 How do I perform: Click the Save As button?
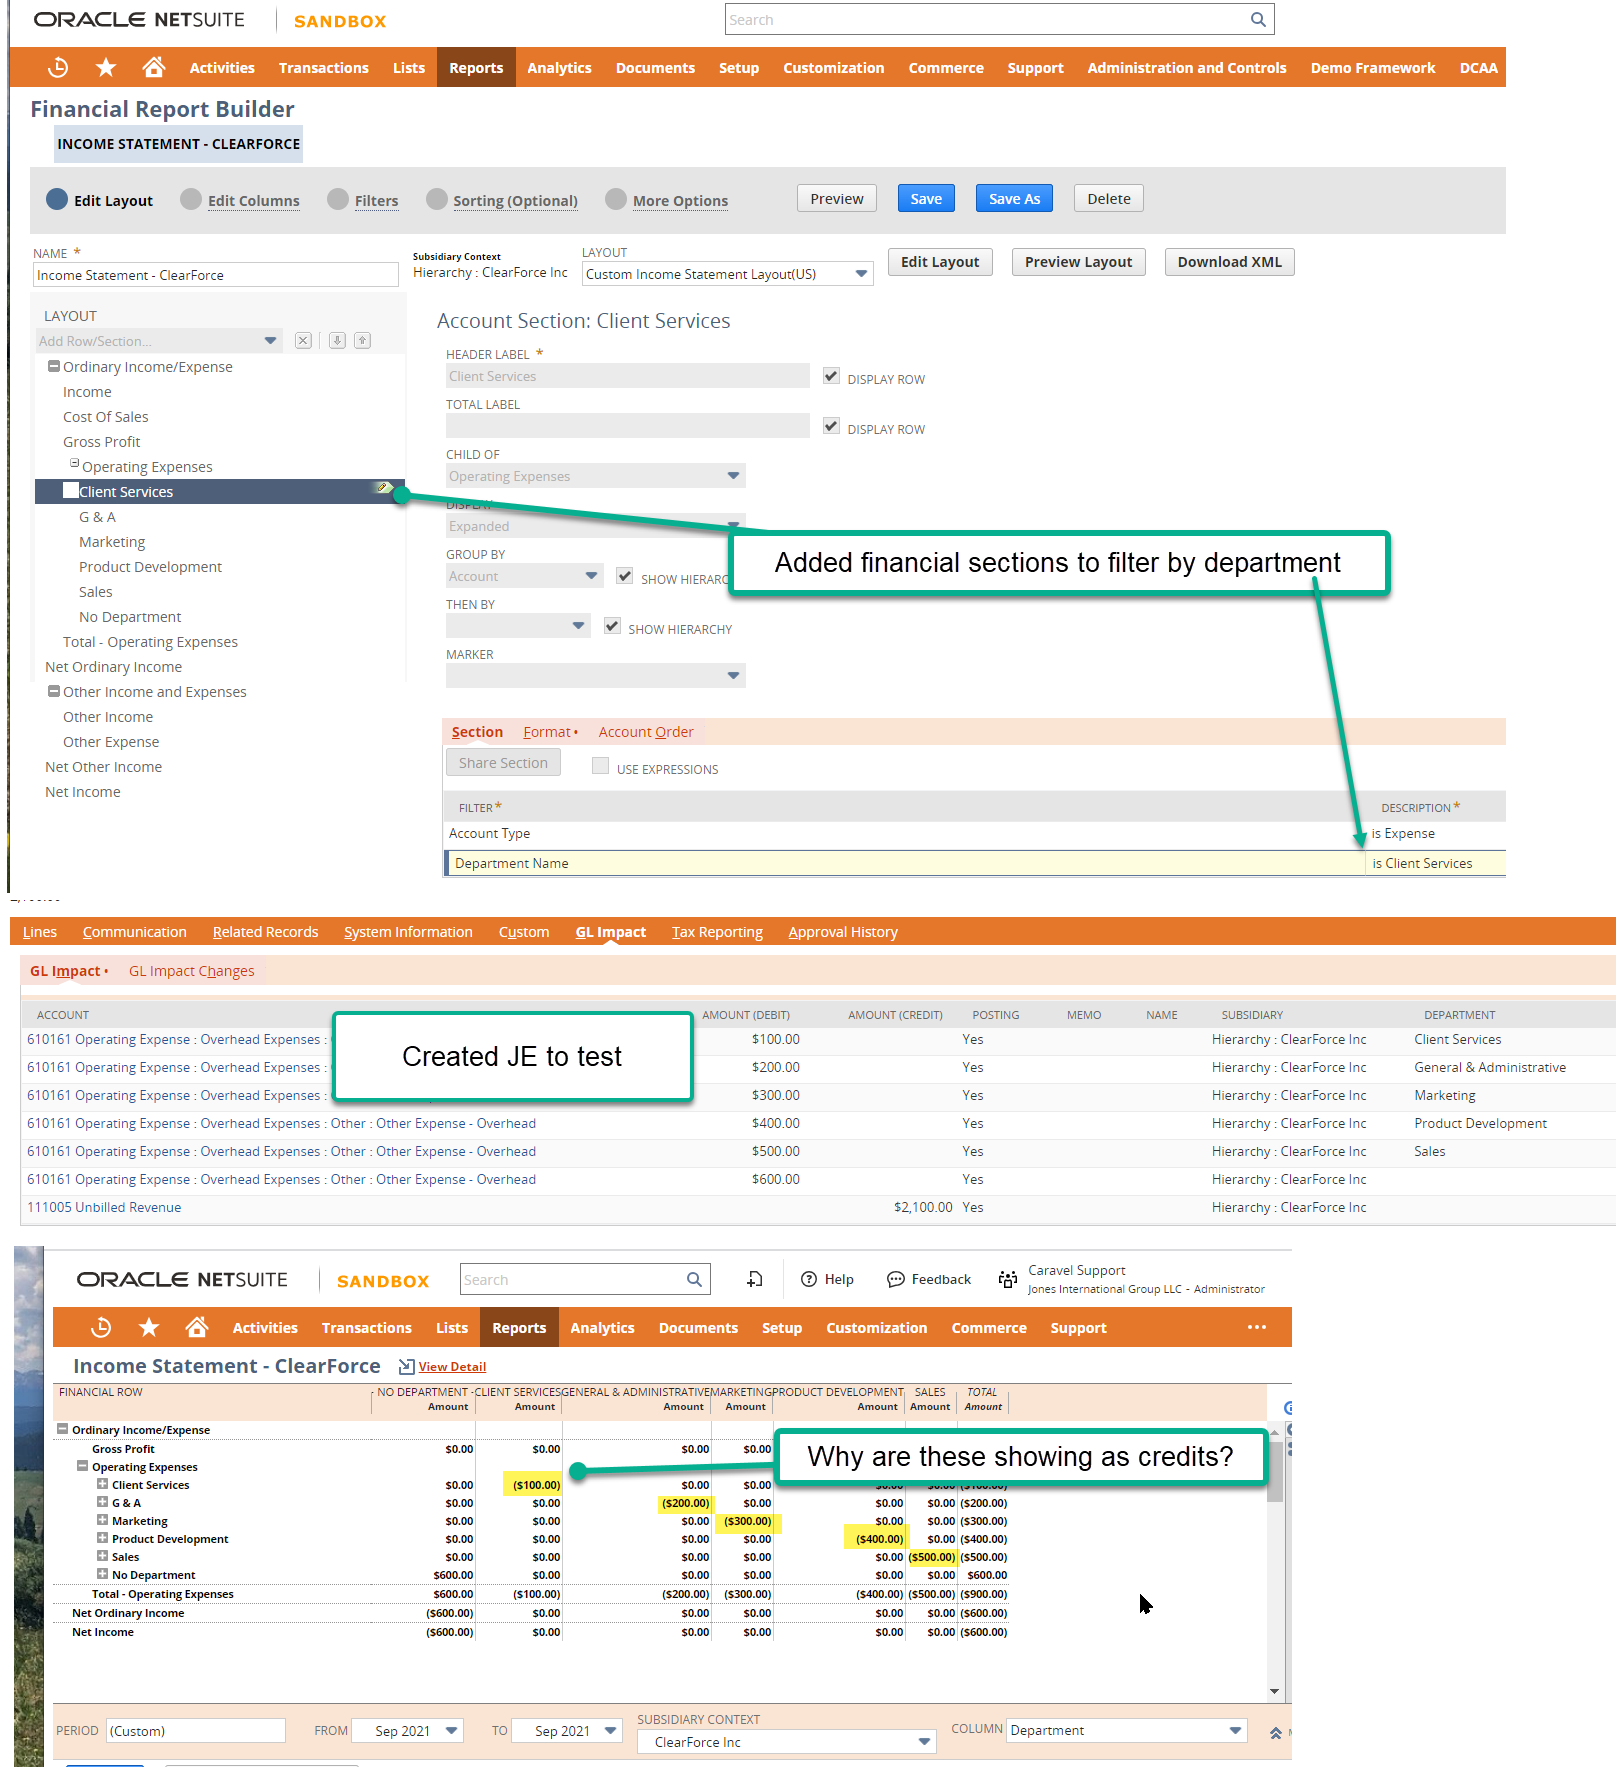1014,199
